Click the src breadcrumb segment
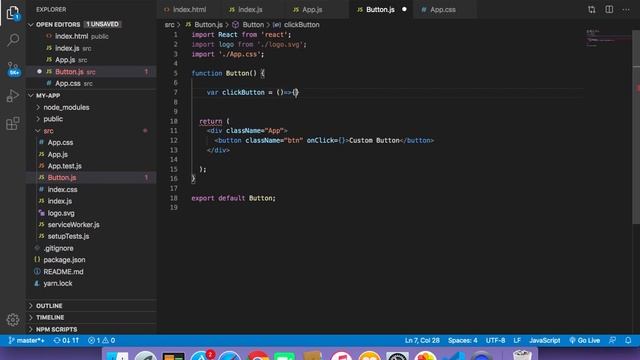The image size is (640, 360). [x=169, y=25]
